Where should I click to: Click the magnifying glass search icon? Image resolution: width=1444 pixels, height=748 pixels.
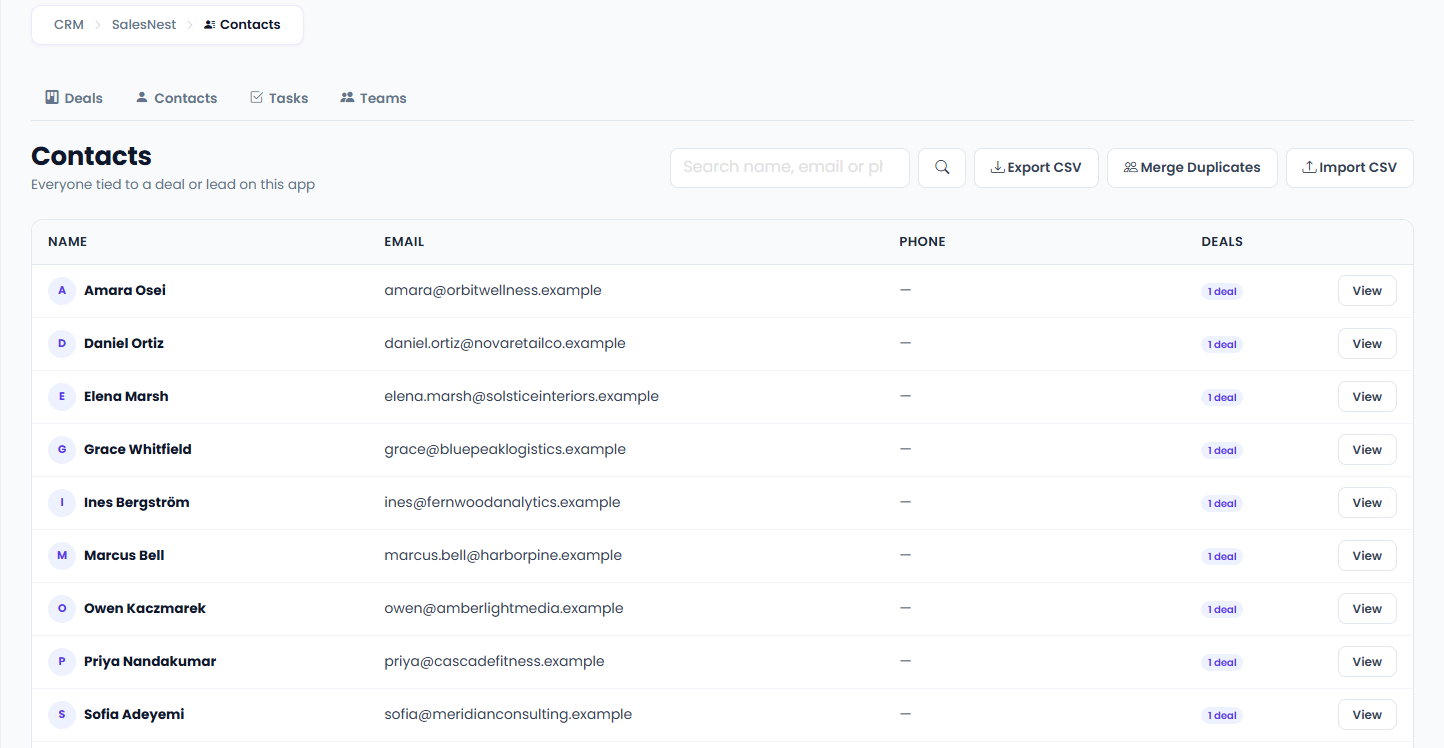[x=942, y=168]
